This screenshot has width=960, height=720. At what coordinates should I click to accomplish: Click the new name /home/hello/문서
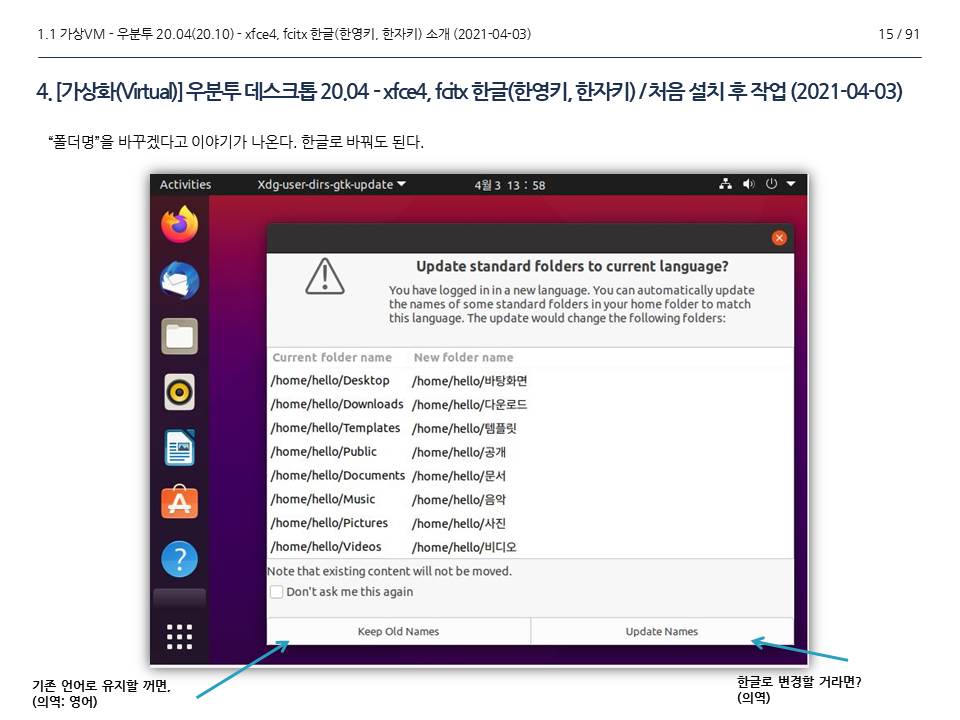pos(459,476)
